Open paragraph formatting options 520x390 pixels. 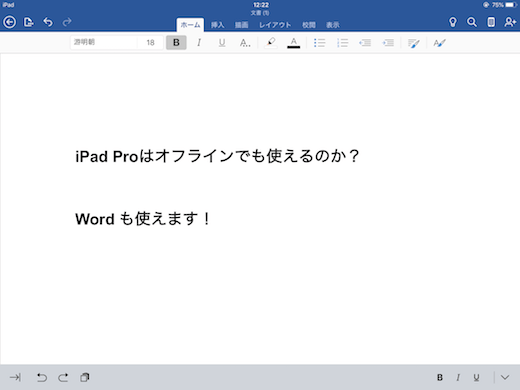[414, 43]
